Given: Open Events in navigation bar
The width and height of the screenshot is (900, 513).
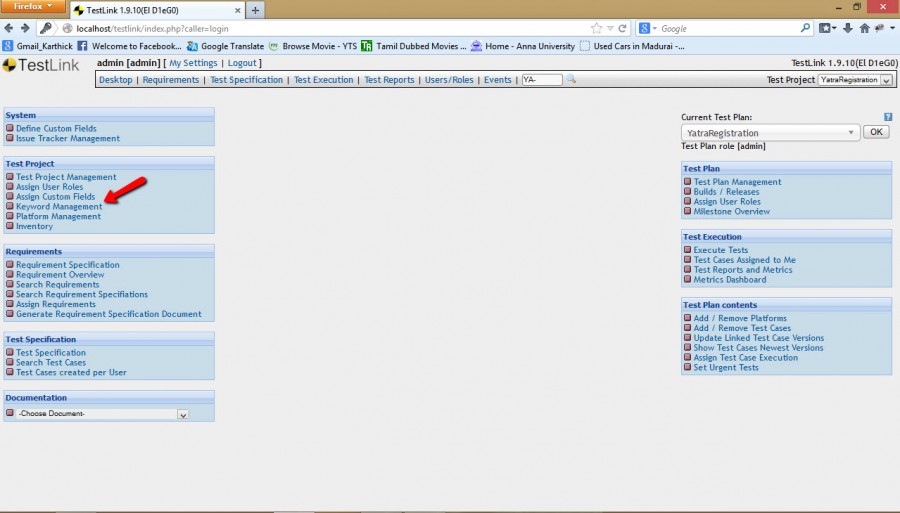Looking at the screenshot, I should click(498, 80).
